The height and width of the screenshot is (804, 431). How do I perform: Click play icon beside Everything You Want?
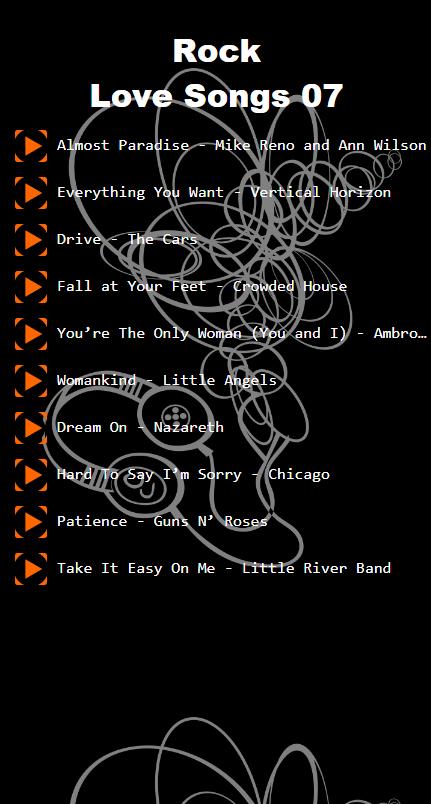(31, 193)
